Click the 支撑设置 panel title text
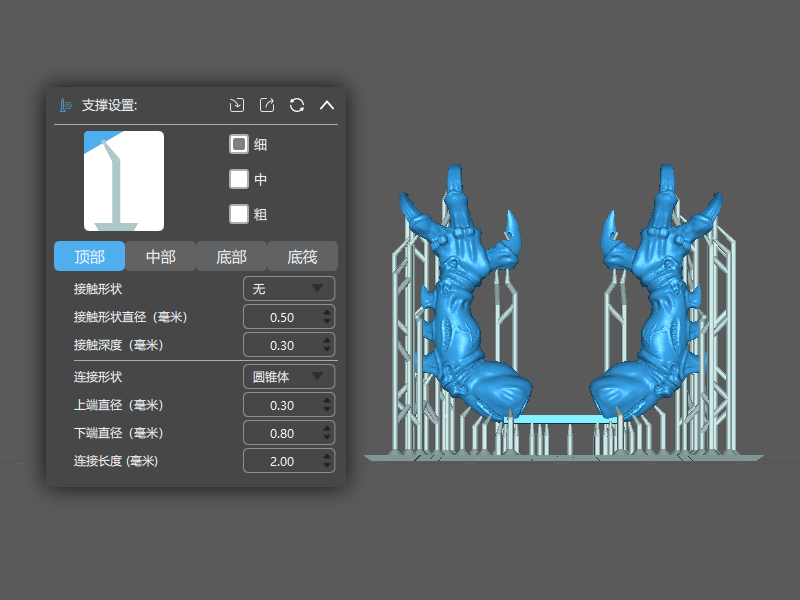This screenshot has height=600, width=800. click(x=109, y=106)
